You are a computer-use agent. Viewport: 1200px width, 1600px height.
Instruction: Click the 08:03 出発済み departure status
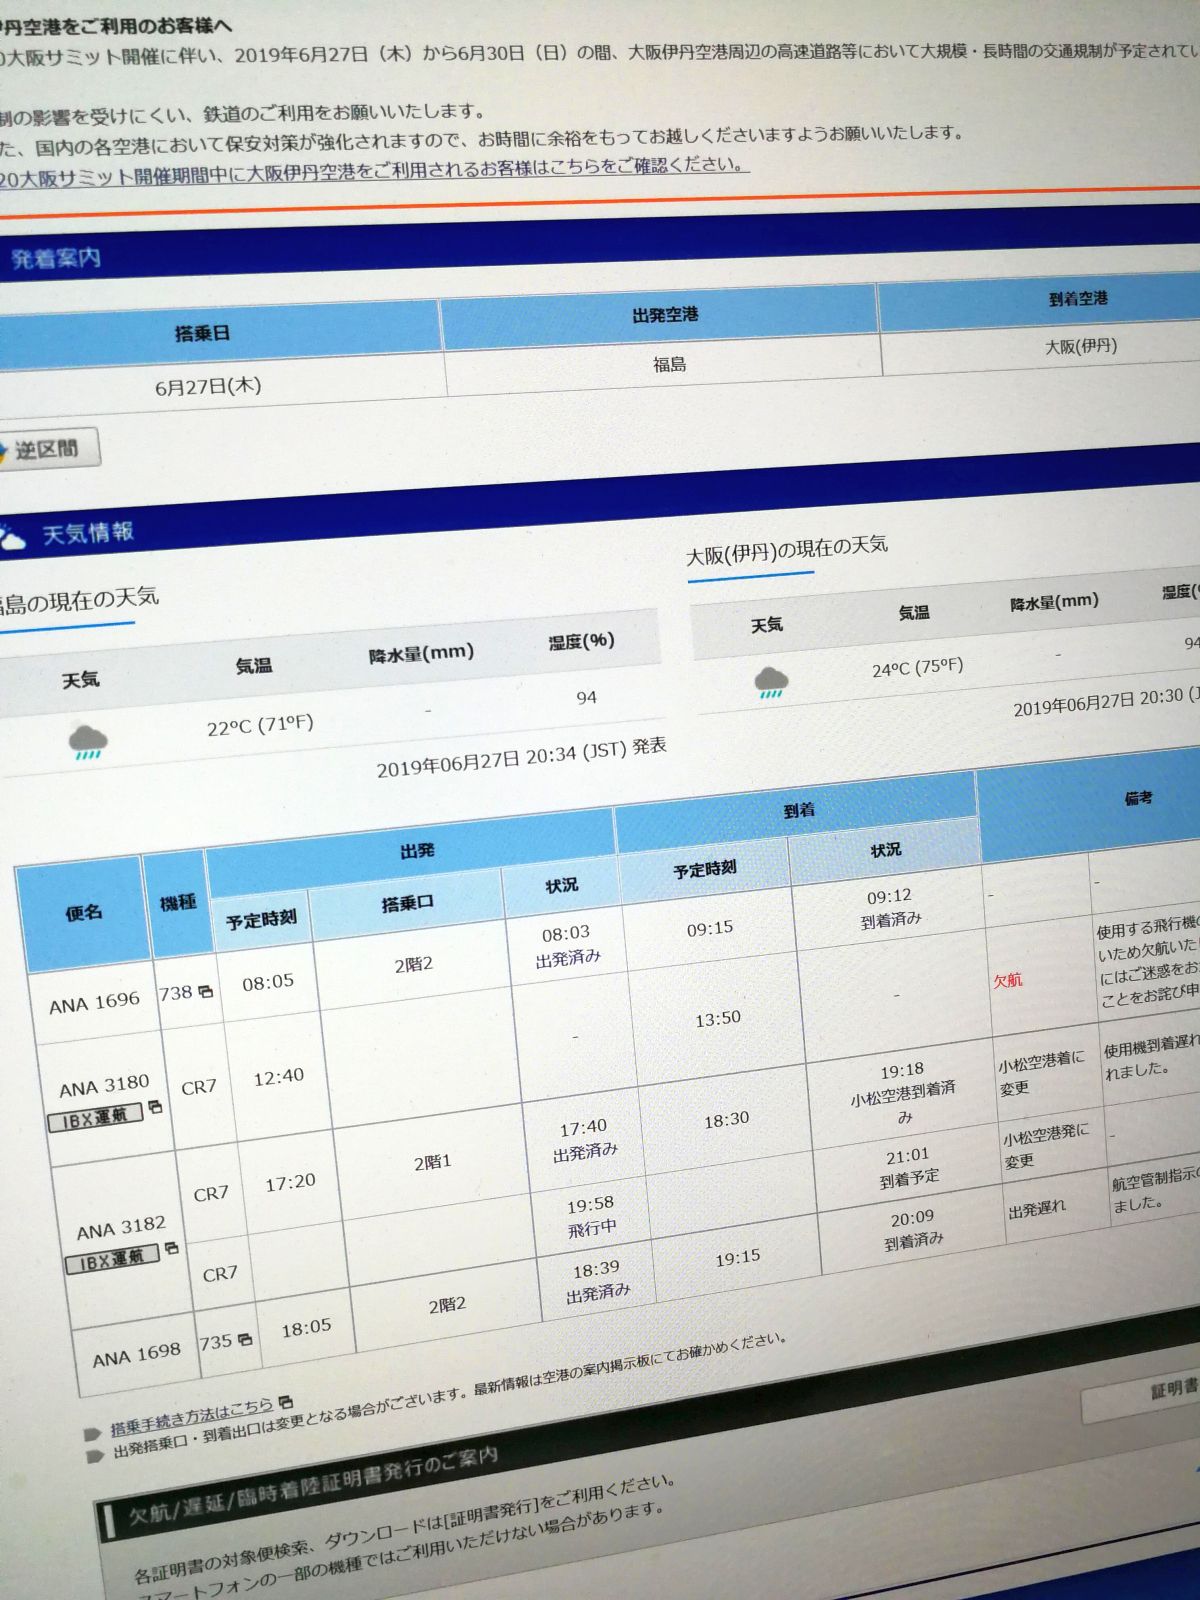click(567, 945)
